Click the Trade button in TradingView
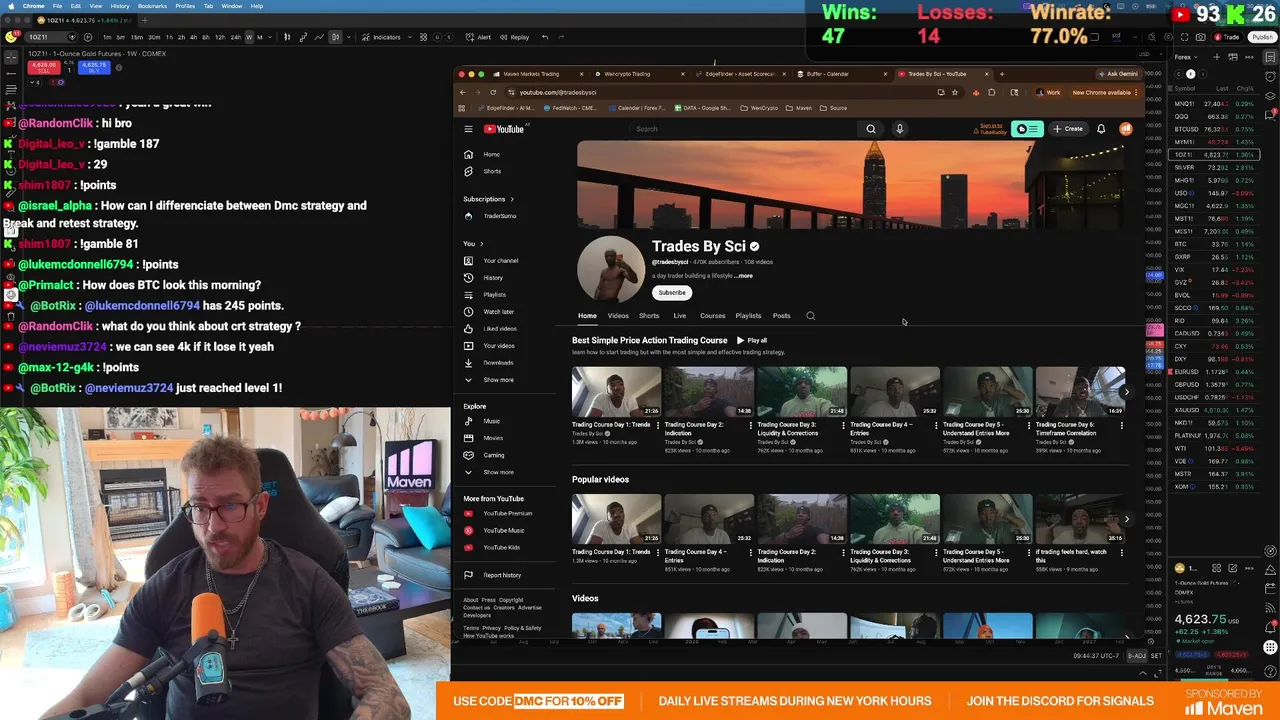The width and height of the screenshot is (1280, 720). [1227, 37]
